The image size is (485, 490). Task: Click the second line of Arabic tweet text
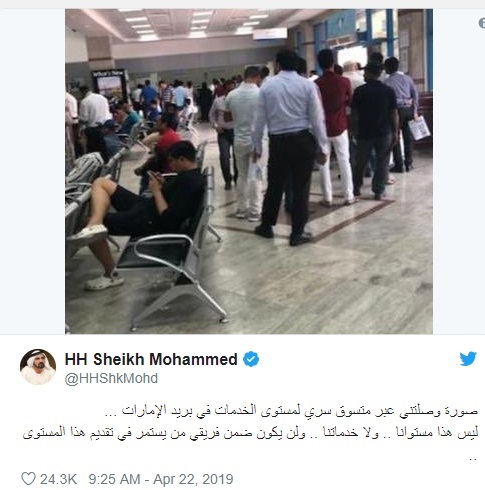(250, 433)
